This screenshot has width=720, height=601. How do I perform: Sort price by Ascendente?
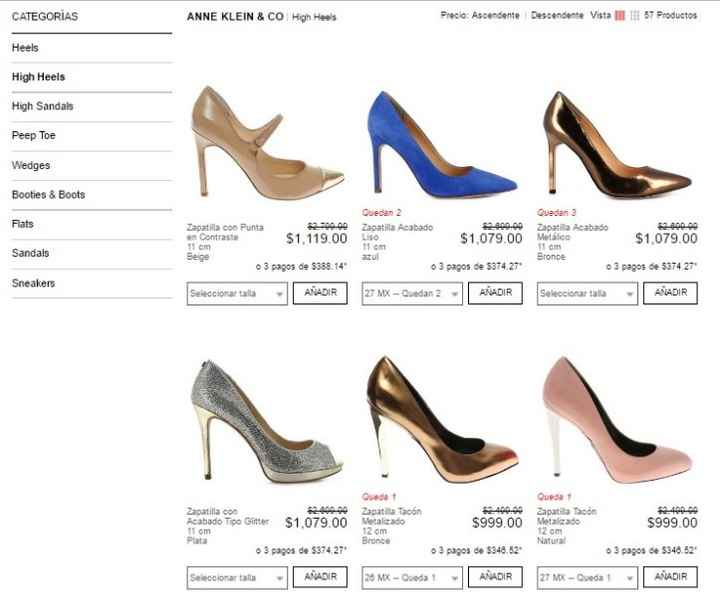coord(496,16)
